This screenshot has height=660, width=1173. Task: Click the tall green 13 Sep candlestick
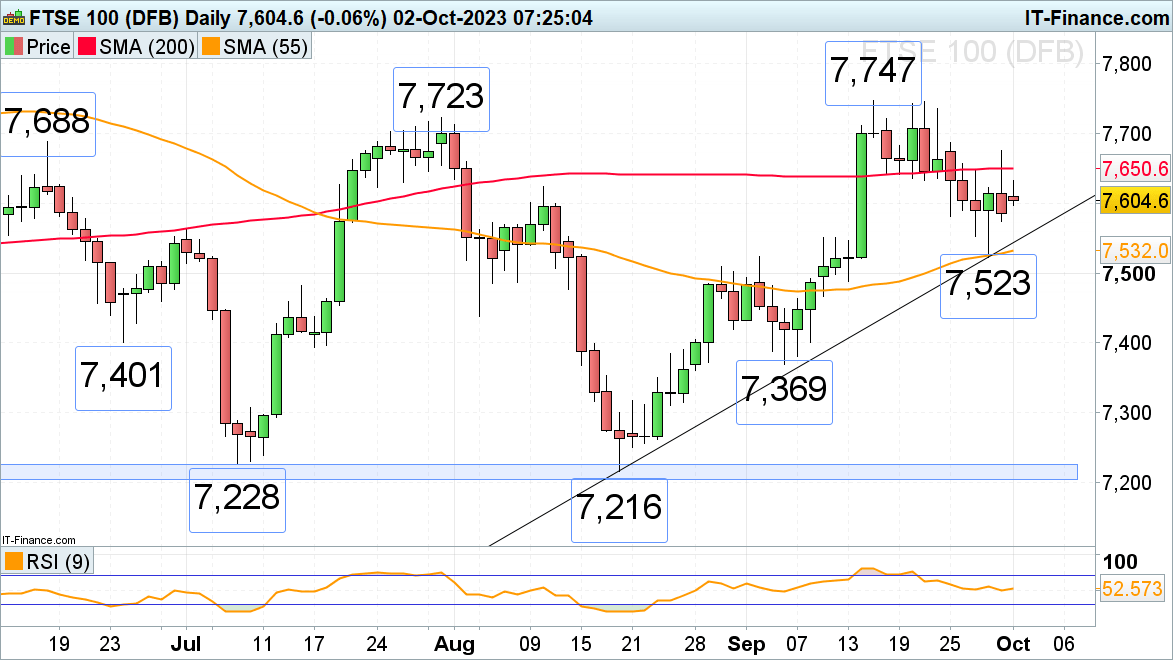861,196
